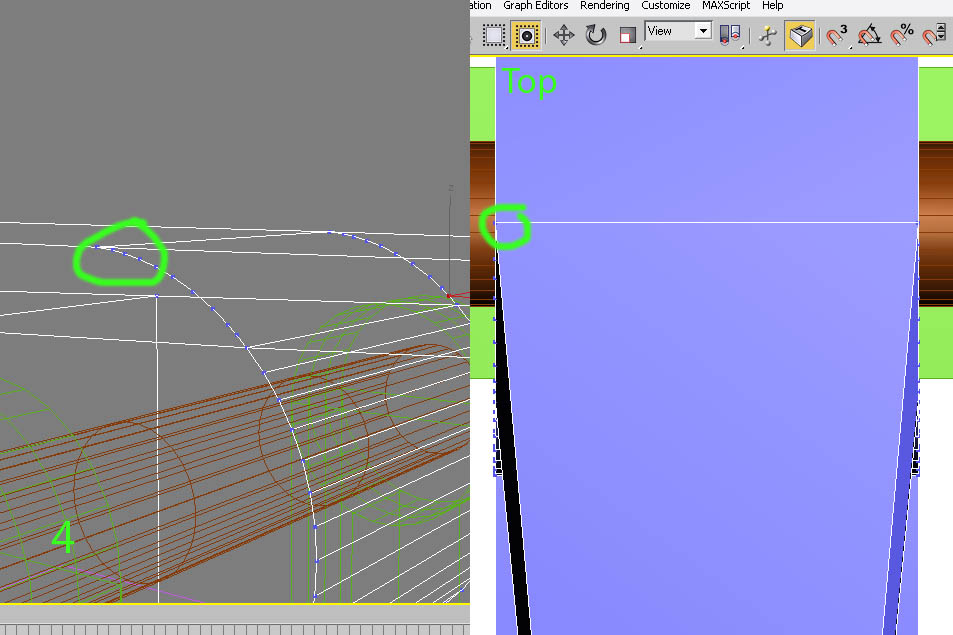The height and width of the screenshot is (635, 953).
Task: Toggle the Window/Crossing selection mode
Action: pos(526,35)
